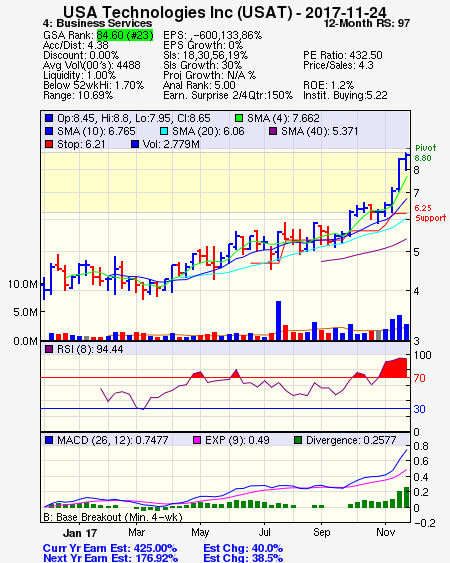Click the '4: Business Services' label

[x=97, y=23]
